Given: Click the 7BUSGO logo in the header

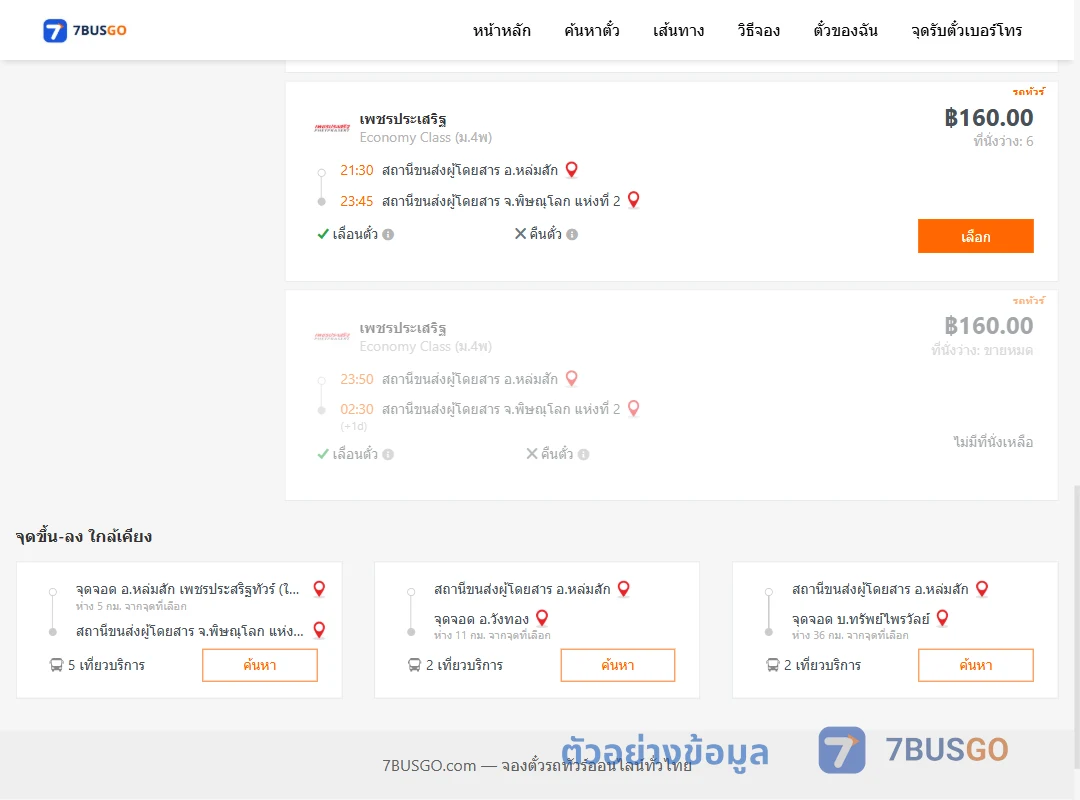Looking at the screenshot, I should pos(85,30).
